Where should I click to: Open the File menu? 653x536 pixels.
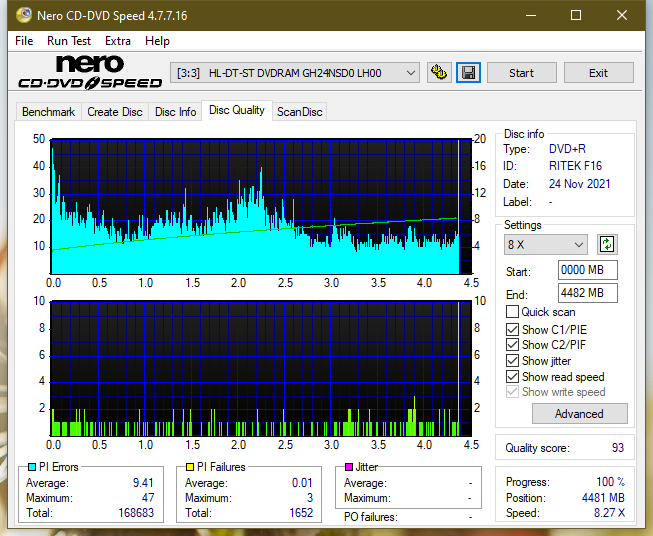24,41
